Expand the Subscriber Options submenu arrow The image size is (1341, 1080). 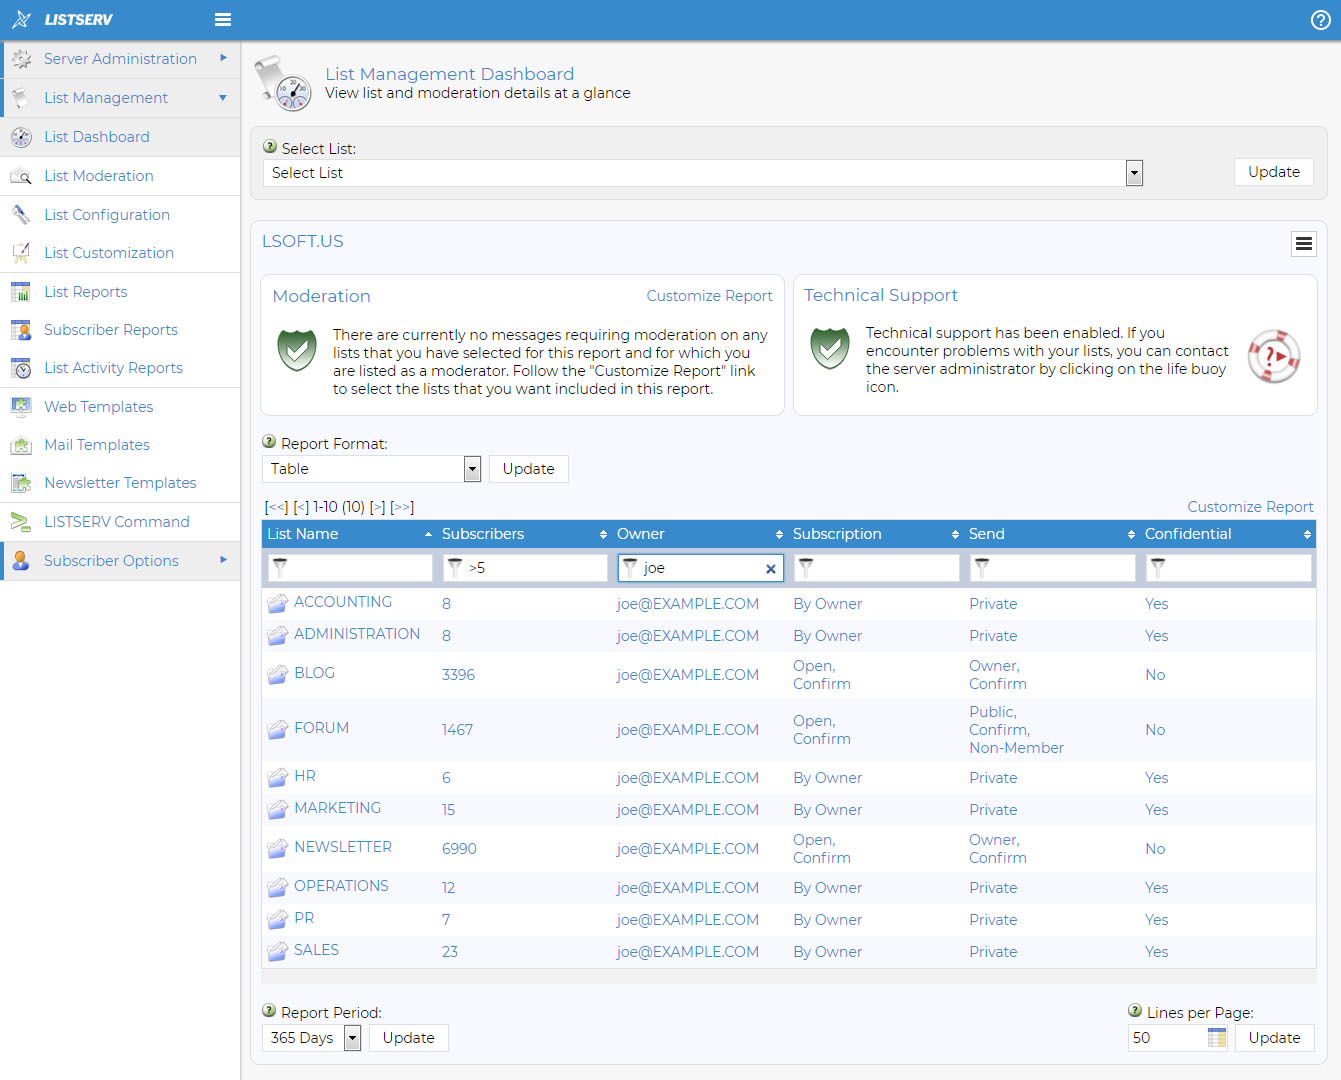(223, 560)
